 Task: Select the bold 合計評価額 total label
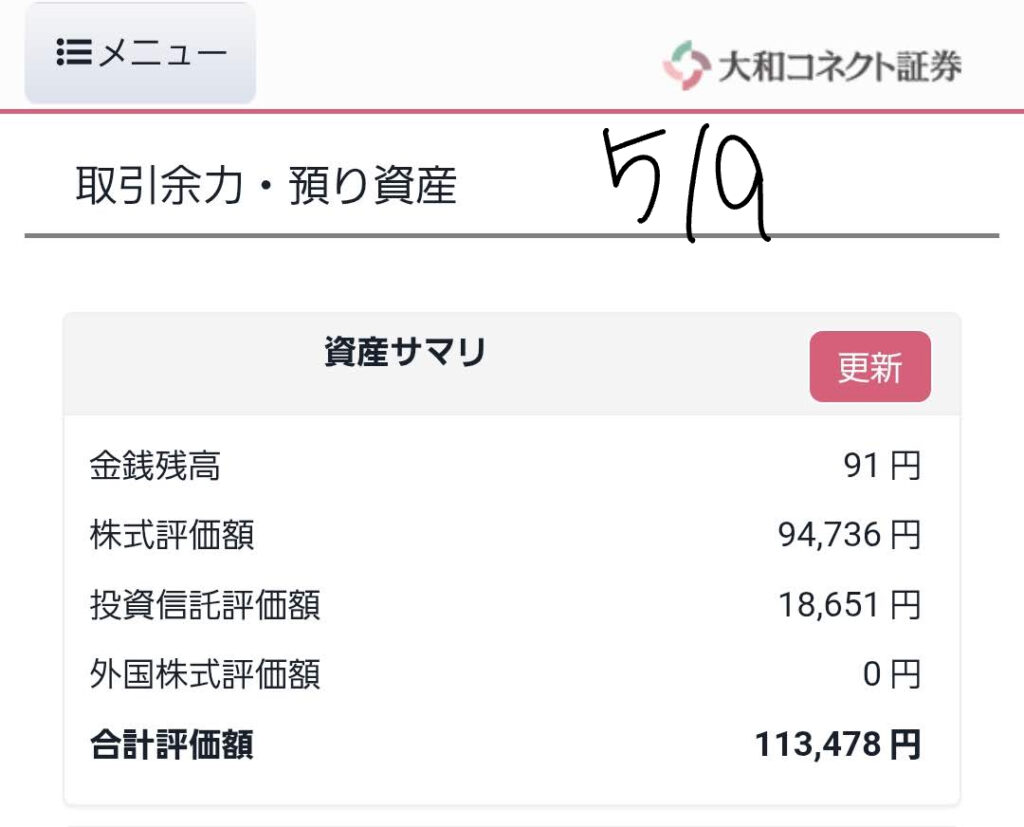(x=172, y=745)
